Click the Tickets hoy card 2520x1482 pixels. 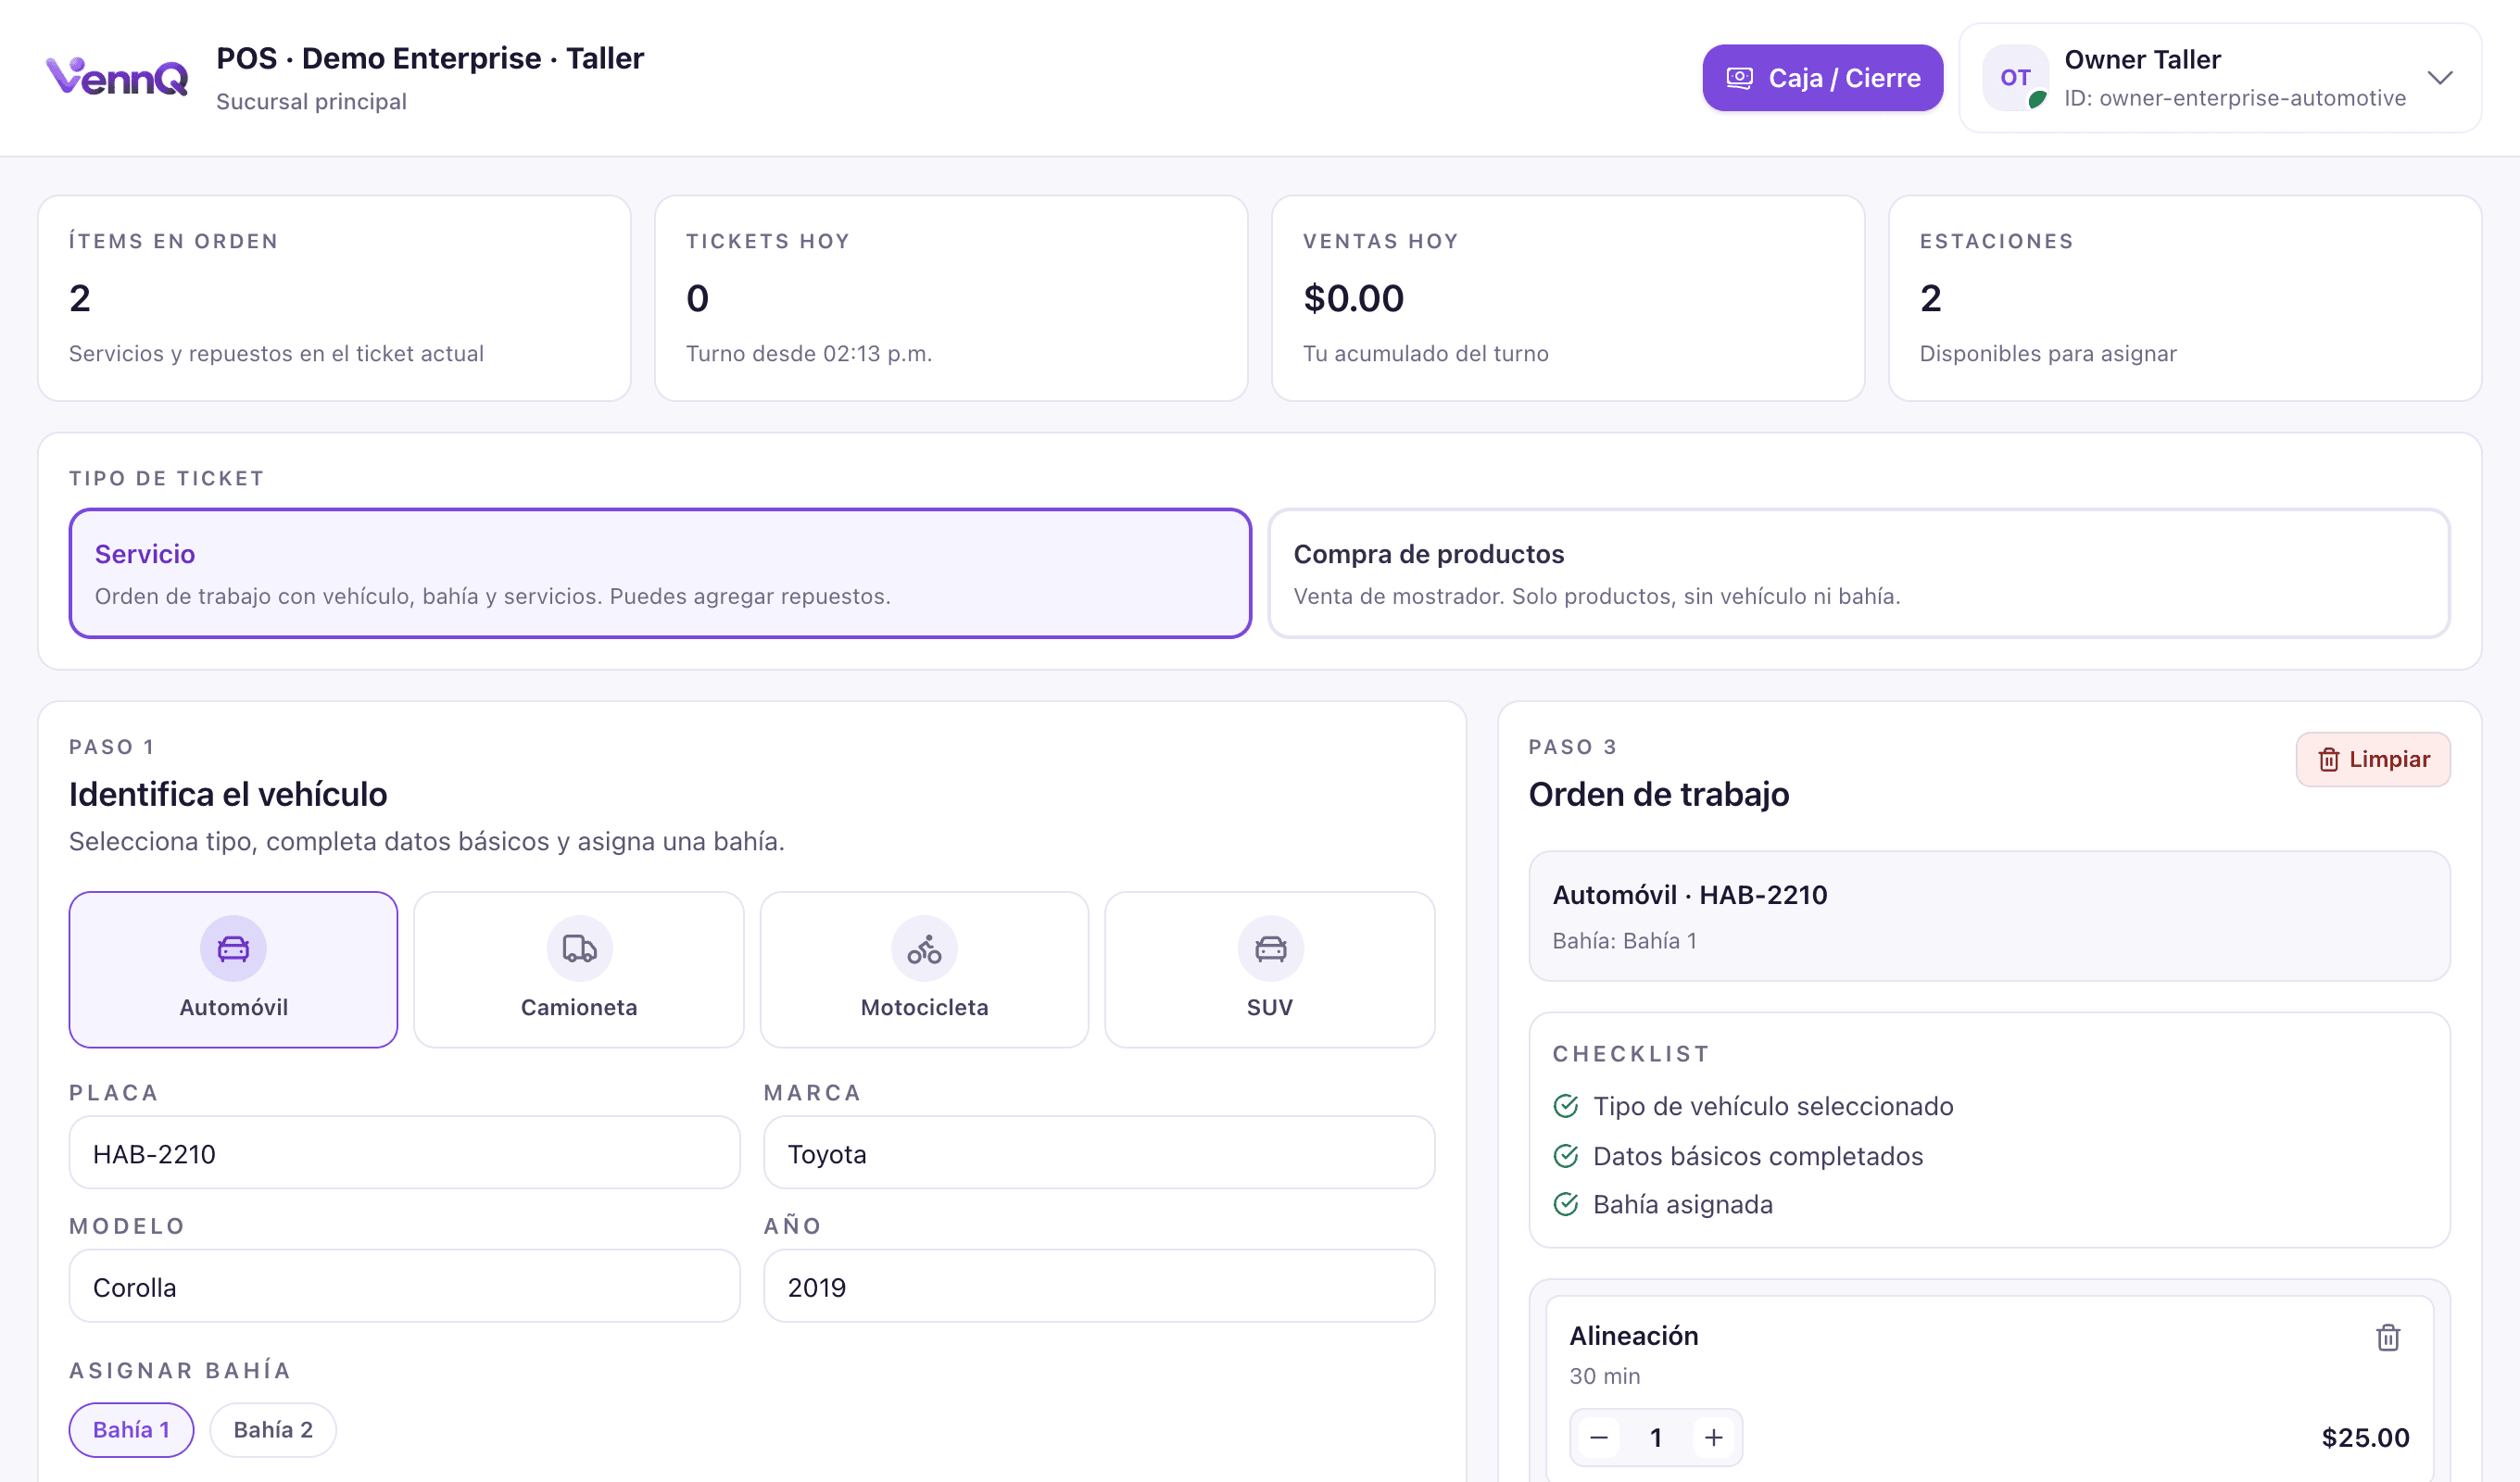(951, 298)
